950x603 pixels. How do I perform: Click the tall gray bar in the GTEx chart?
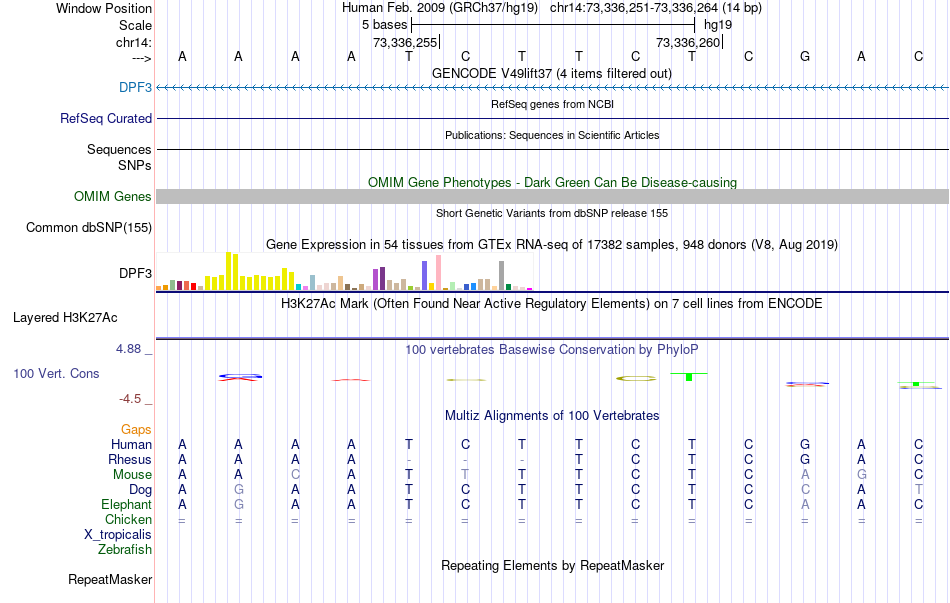tap(501, 276)
